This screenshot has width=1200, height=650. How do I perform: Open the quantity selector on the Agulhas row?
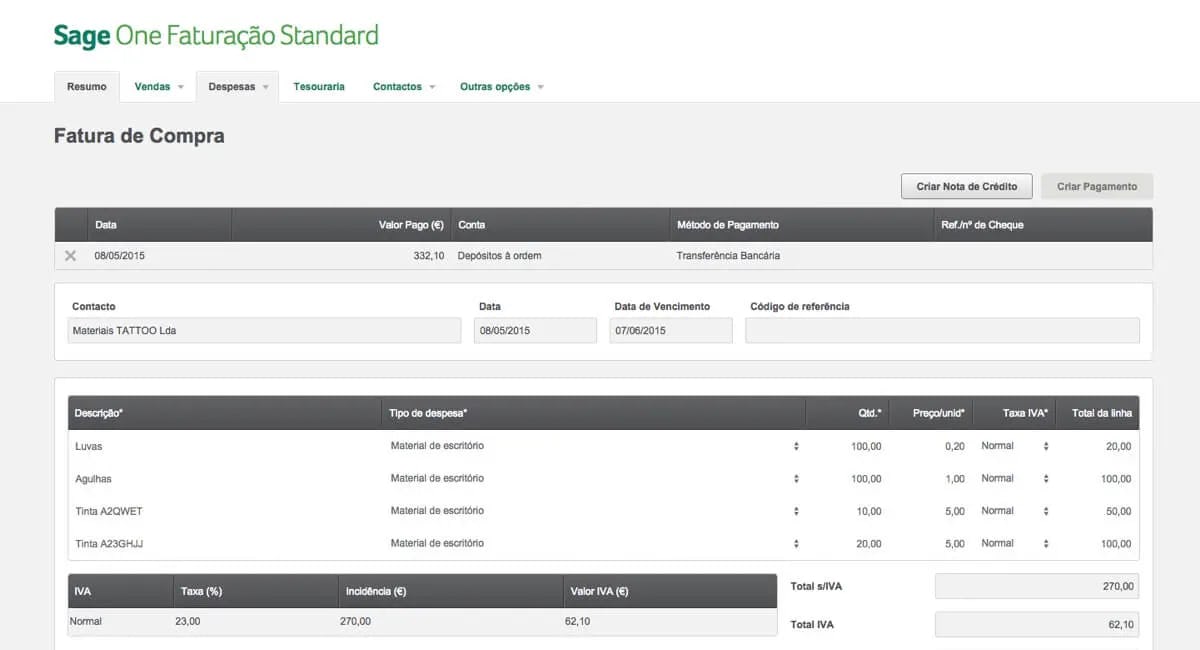tap(796, 478)
